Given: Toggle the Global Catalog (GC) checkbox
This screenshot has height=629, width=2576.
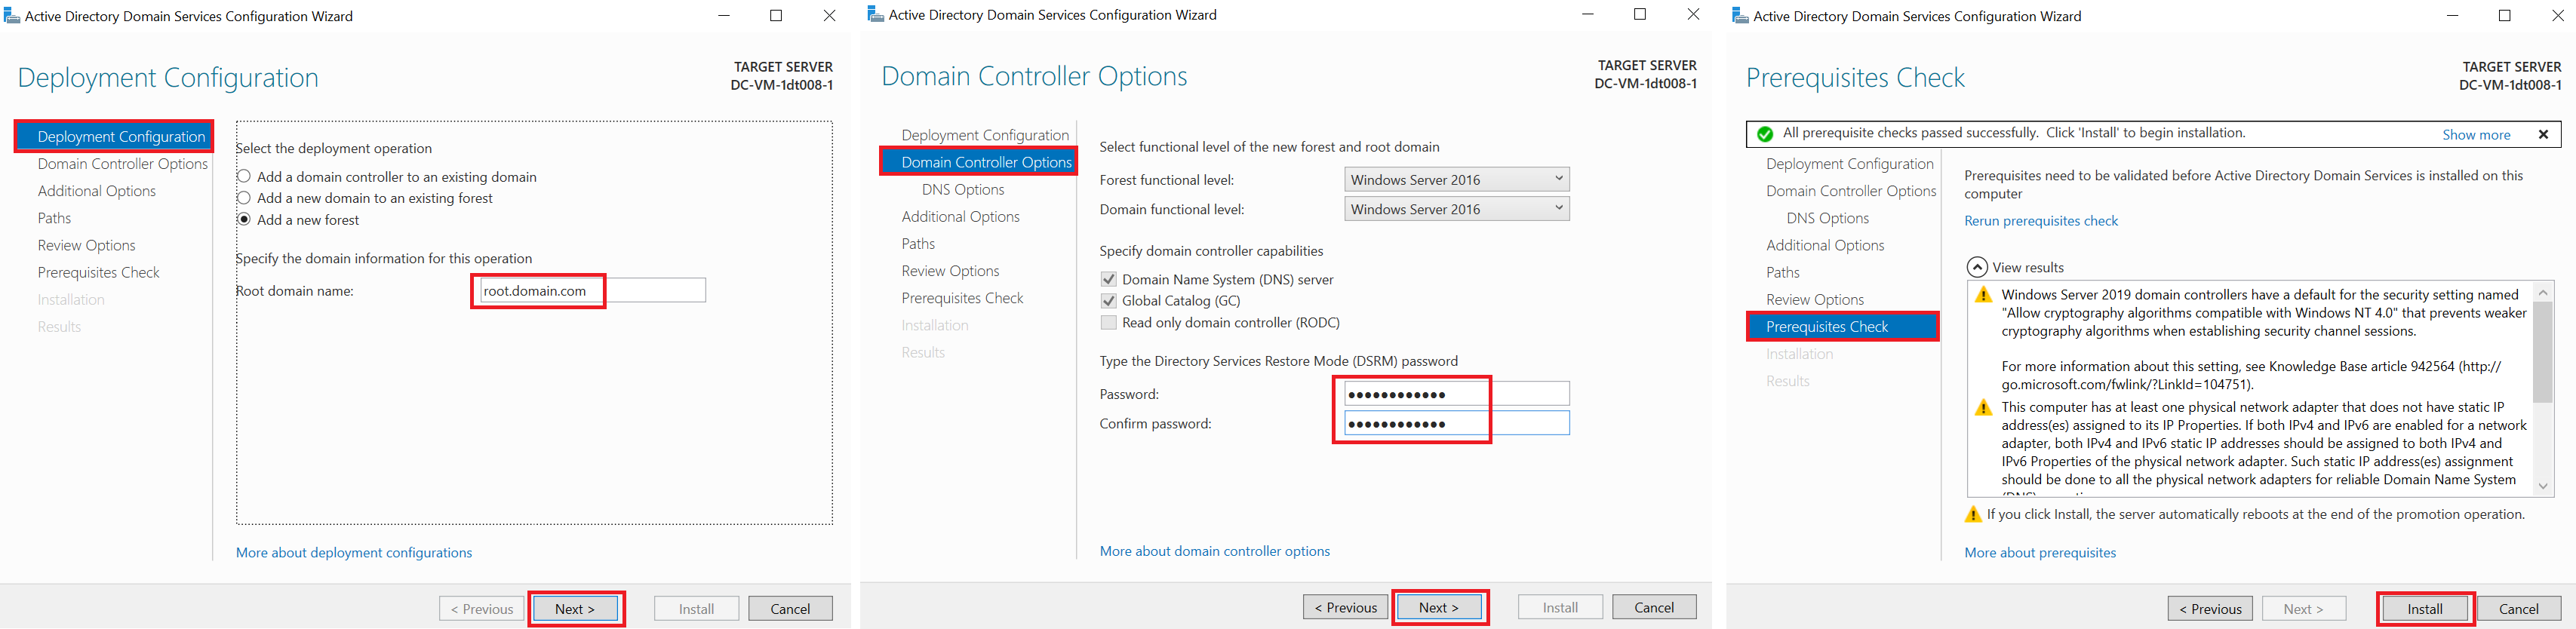Looking at the screenshot, I should 1108,300.
